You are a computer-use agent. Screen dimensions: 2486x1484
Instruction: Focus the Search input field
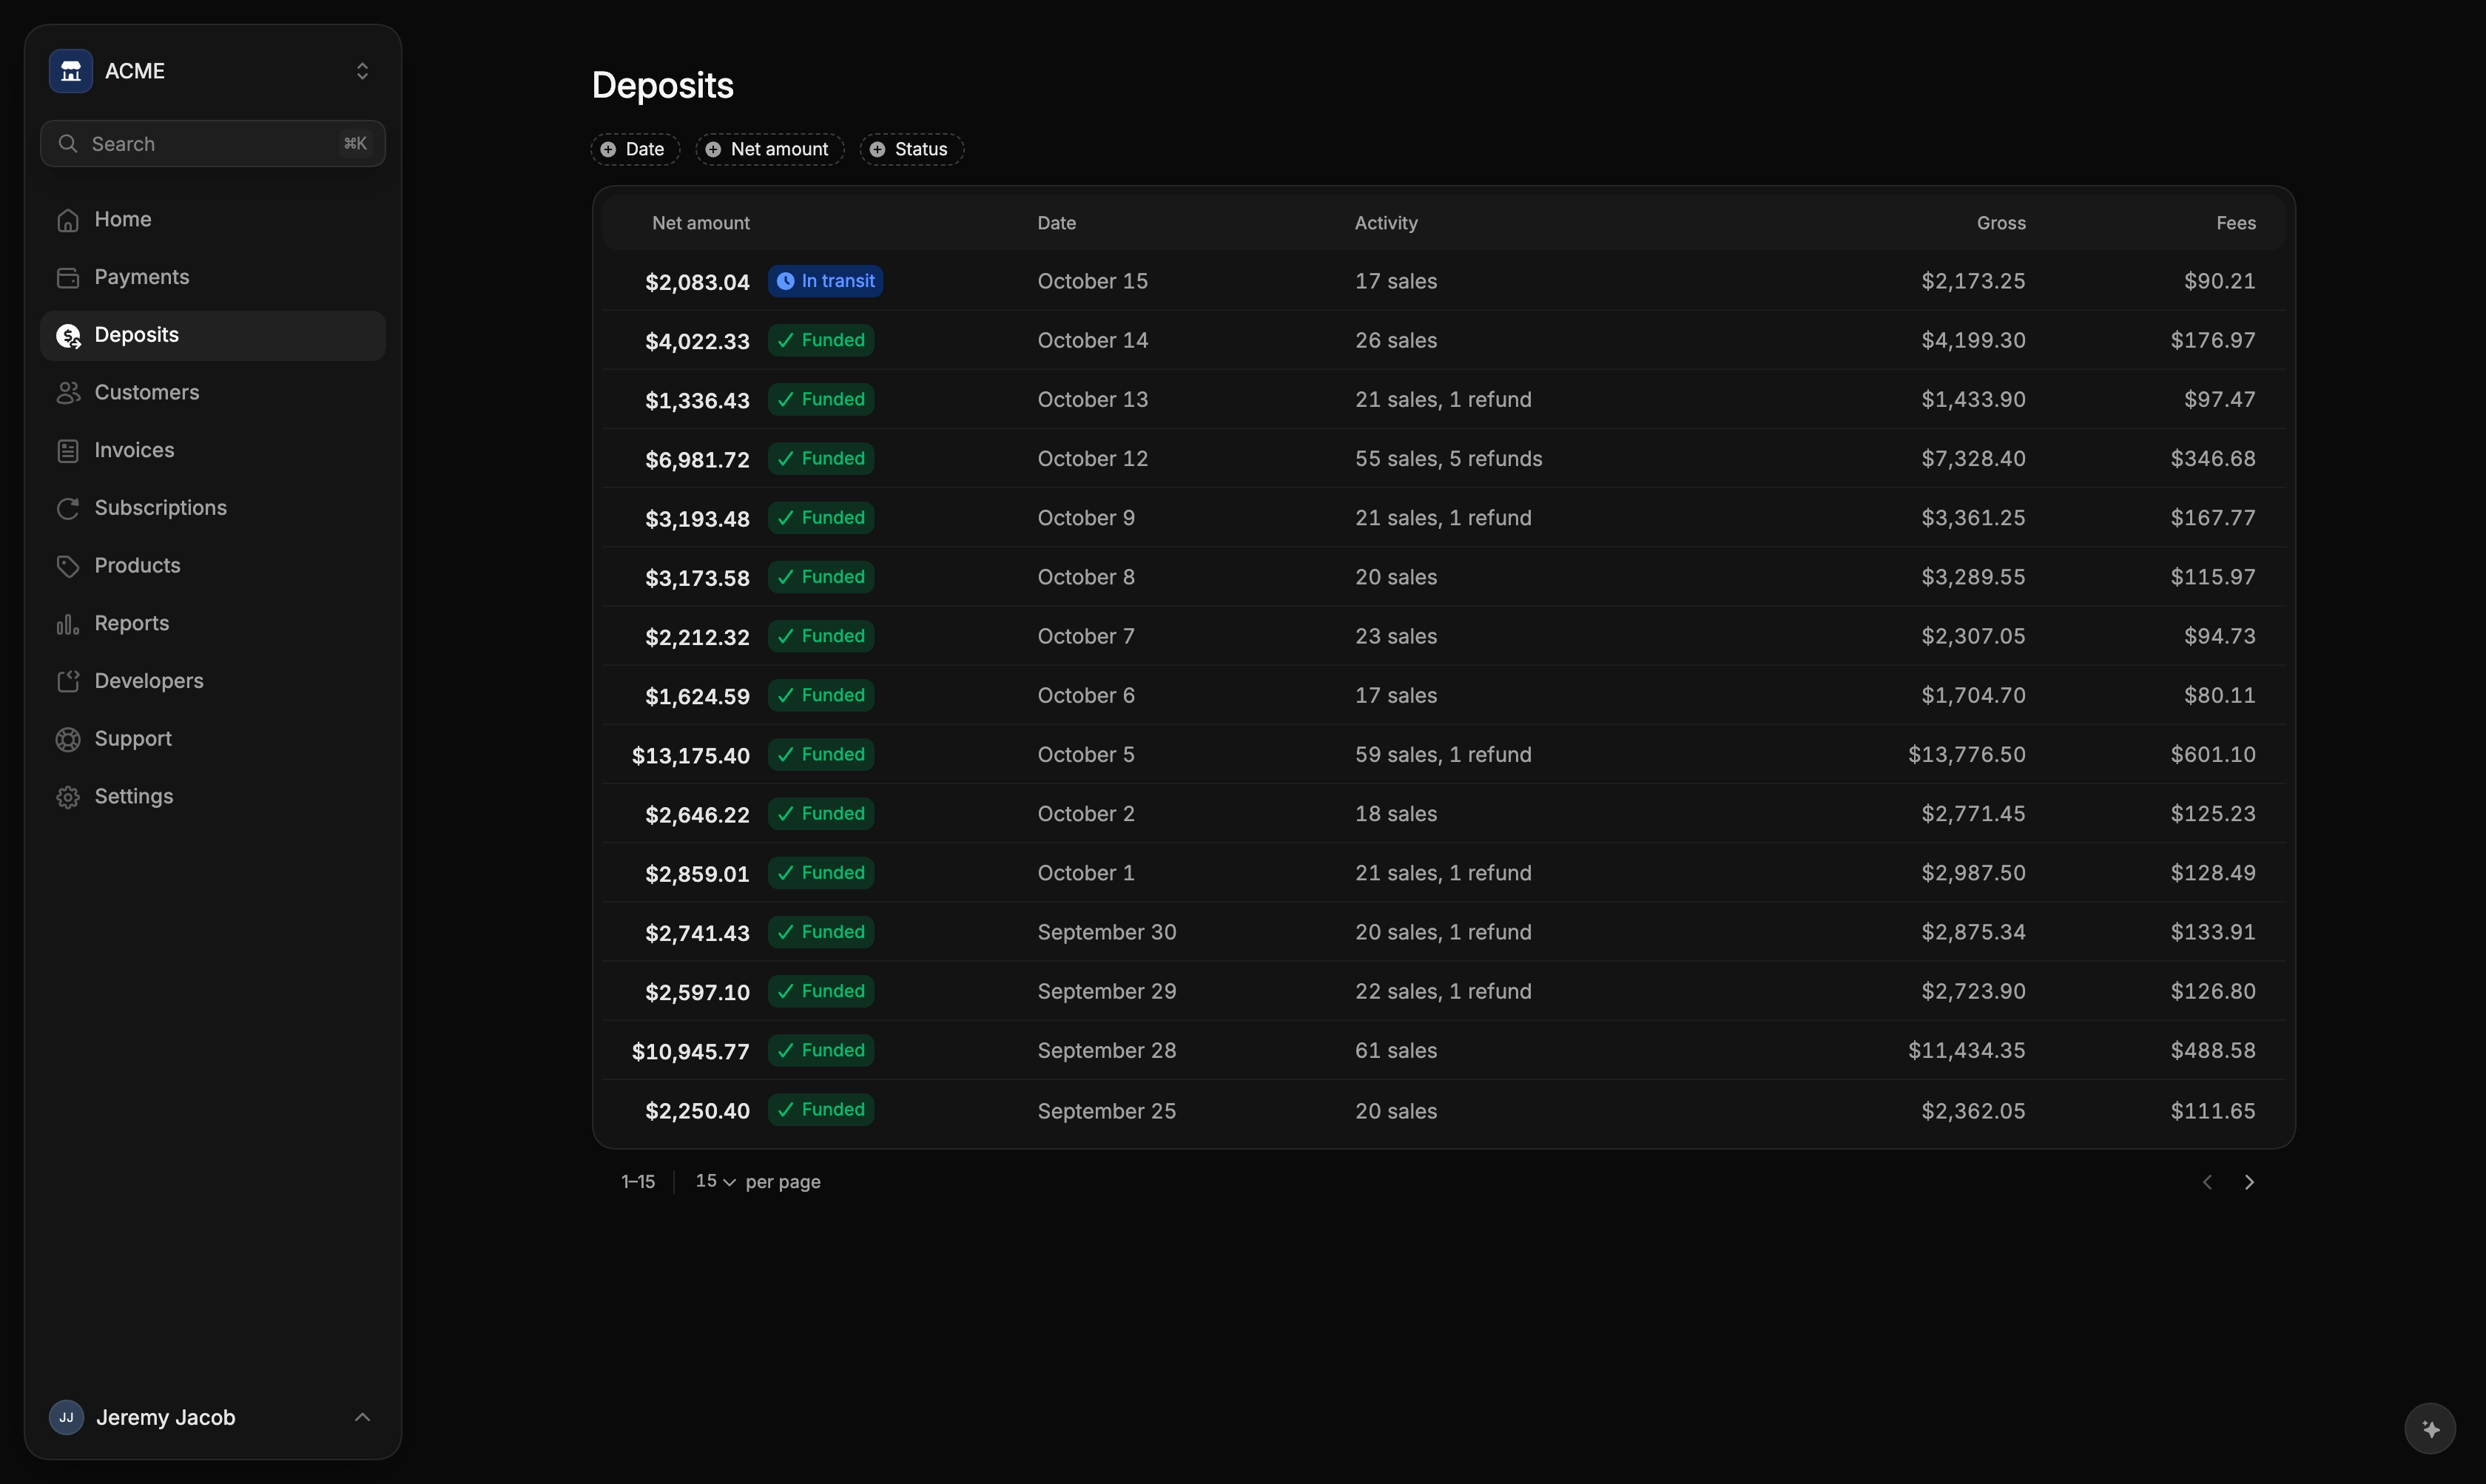click(x=213, y=144)
